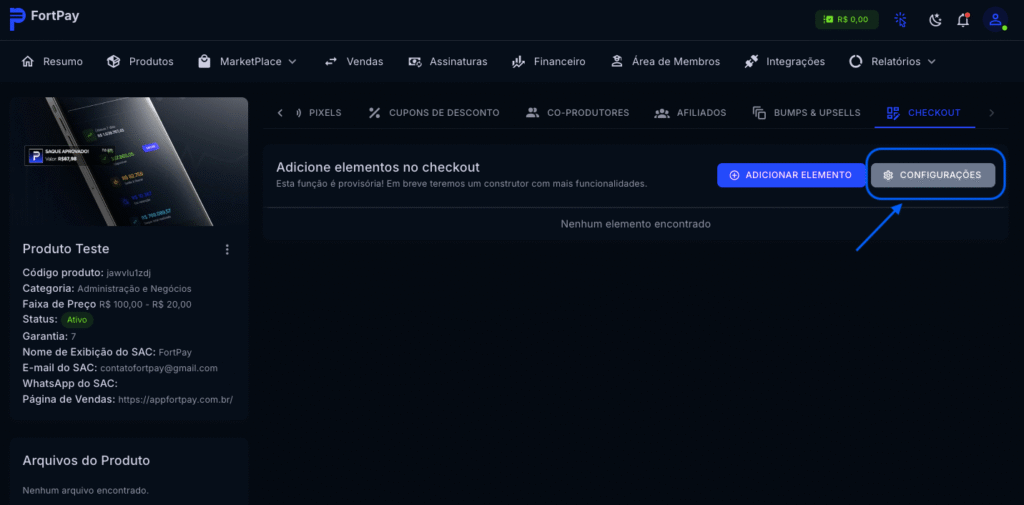Screen dimensions: 1024x505
Task: Open the Integrações navigation item
Action: coord(785,61)
